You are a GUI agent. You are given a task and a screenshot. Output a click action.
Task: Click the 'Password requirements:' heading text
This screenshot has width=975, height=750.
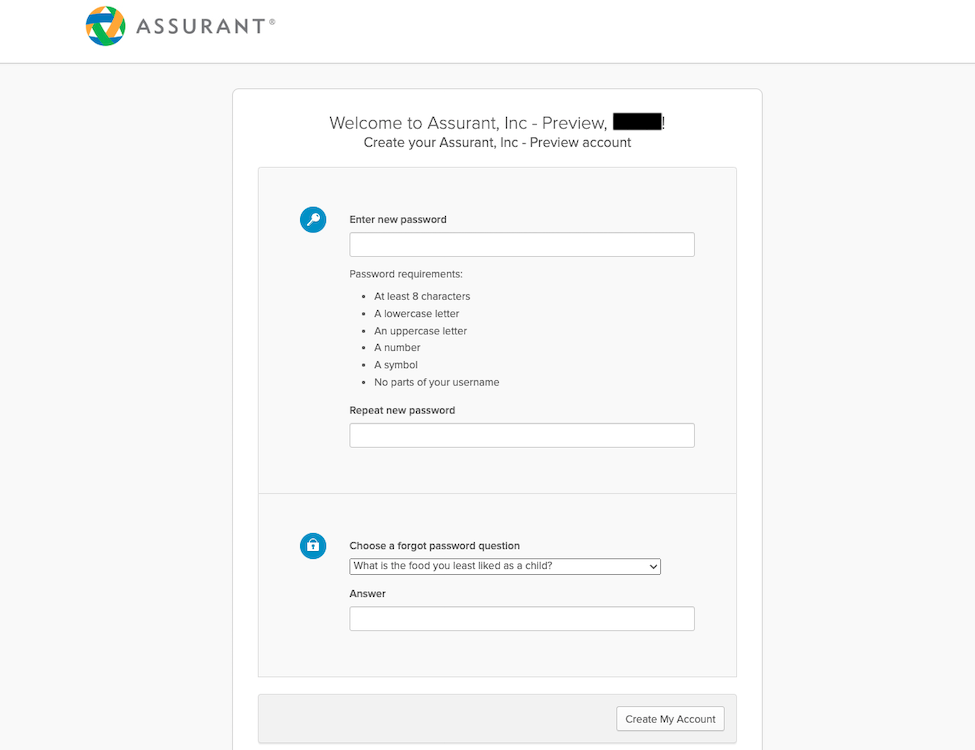pos(406,274)
